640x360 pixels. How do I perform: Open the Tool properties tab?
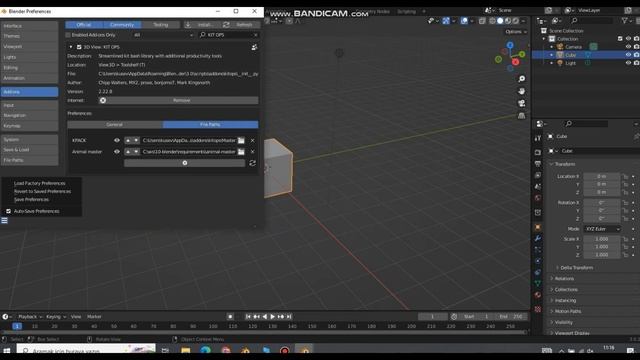(x=538, y=138)
